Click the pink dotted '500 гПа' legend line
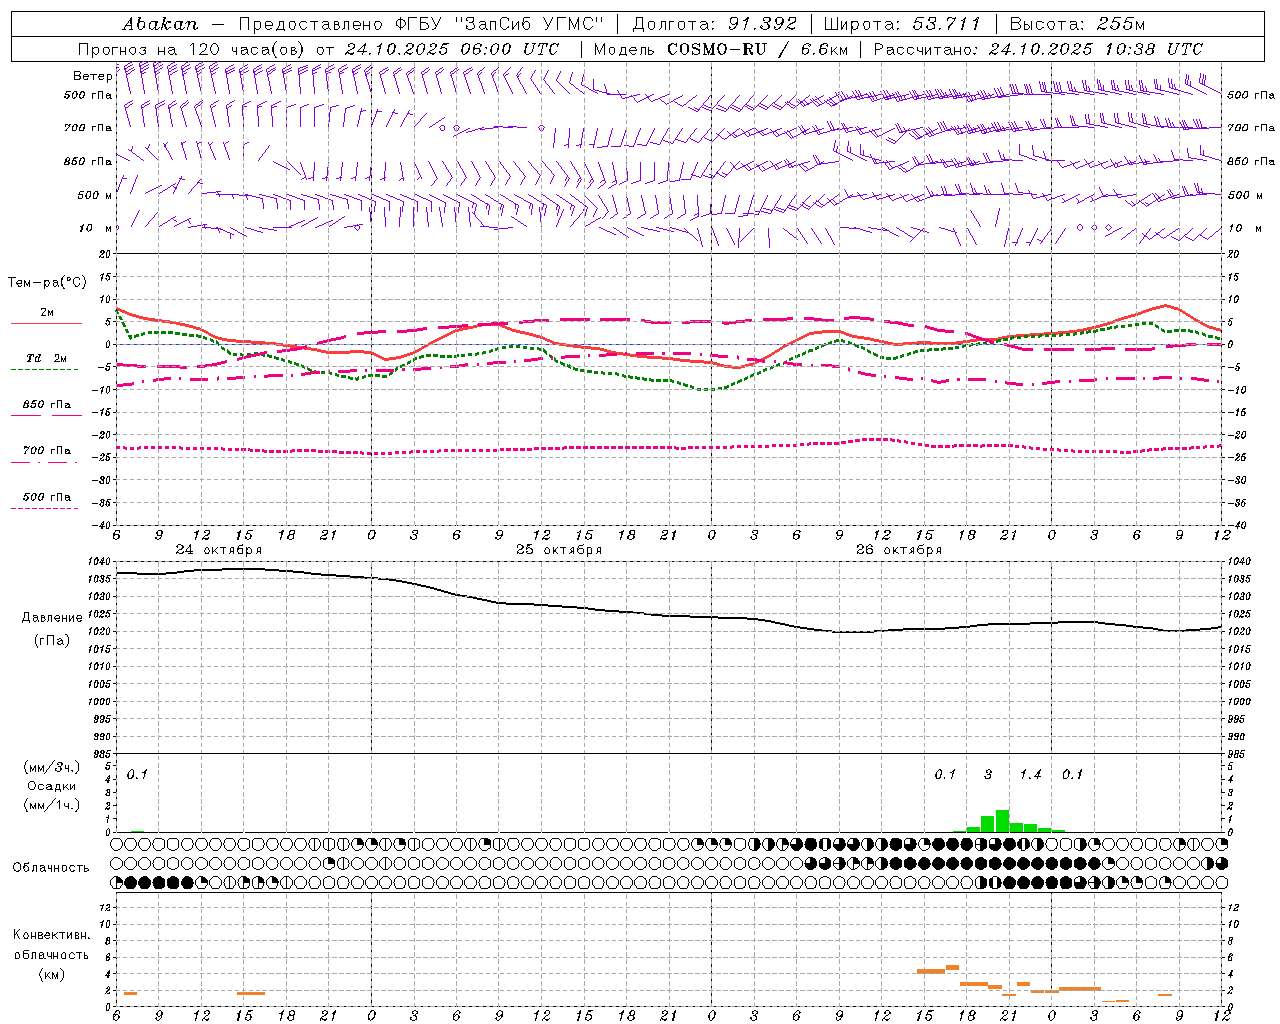This screenshot has height=1024, width=1280. click(x=44, y=509)
